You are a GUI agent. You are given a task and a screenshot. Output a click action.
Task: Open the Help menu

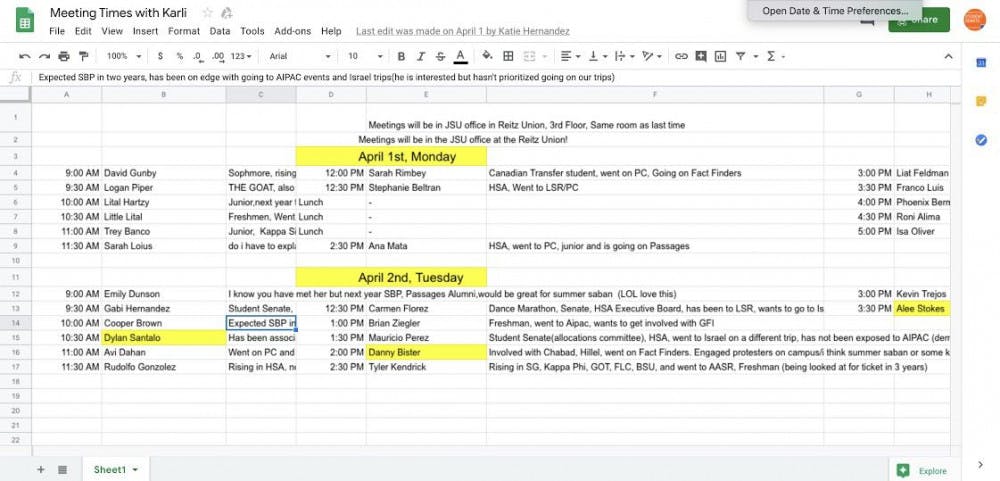[x=331, y=31]
